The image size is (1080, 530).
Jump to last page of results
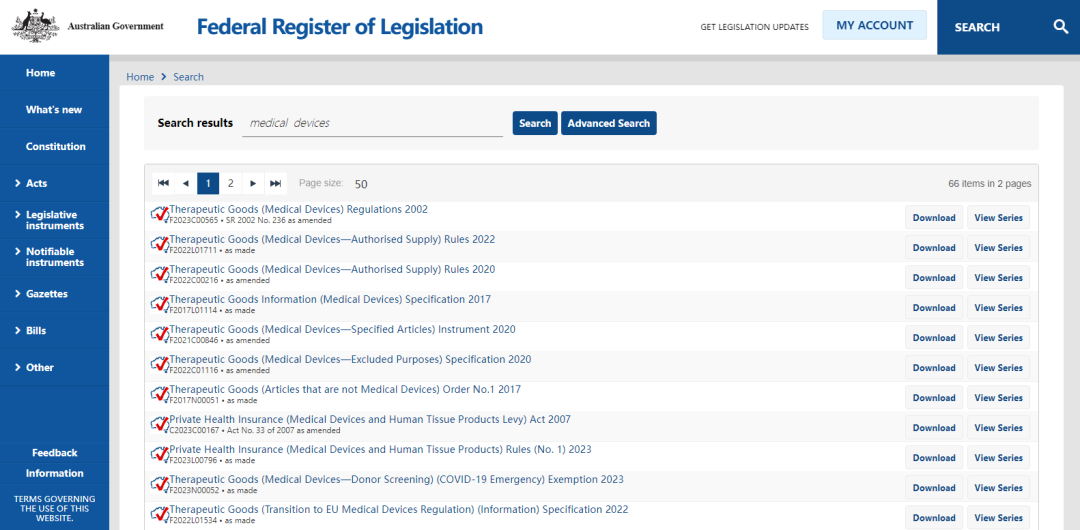[x=276, y=183]
